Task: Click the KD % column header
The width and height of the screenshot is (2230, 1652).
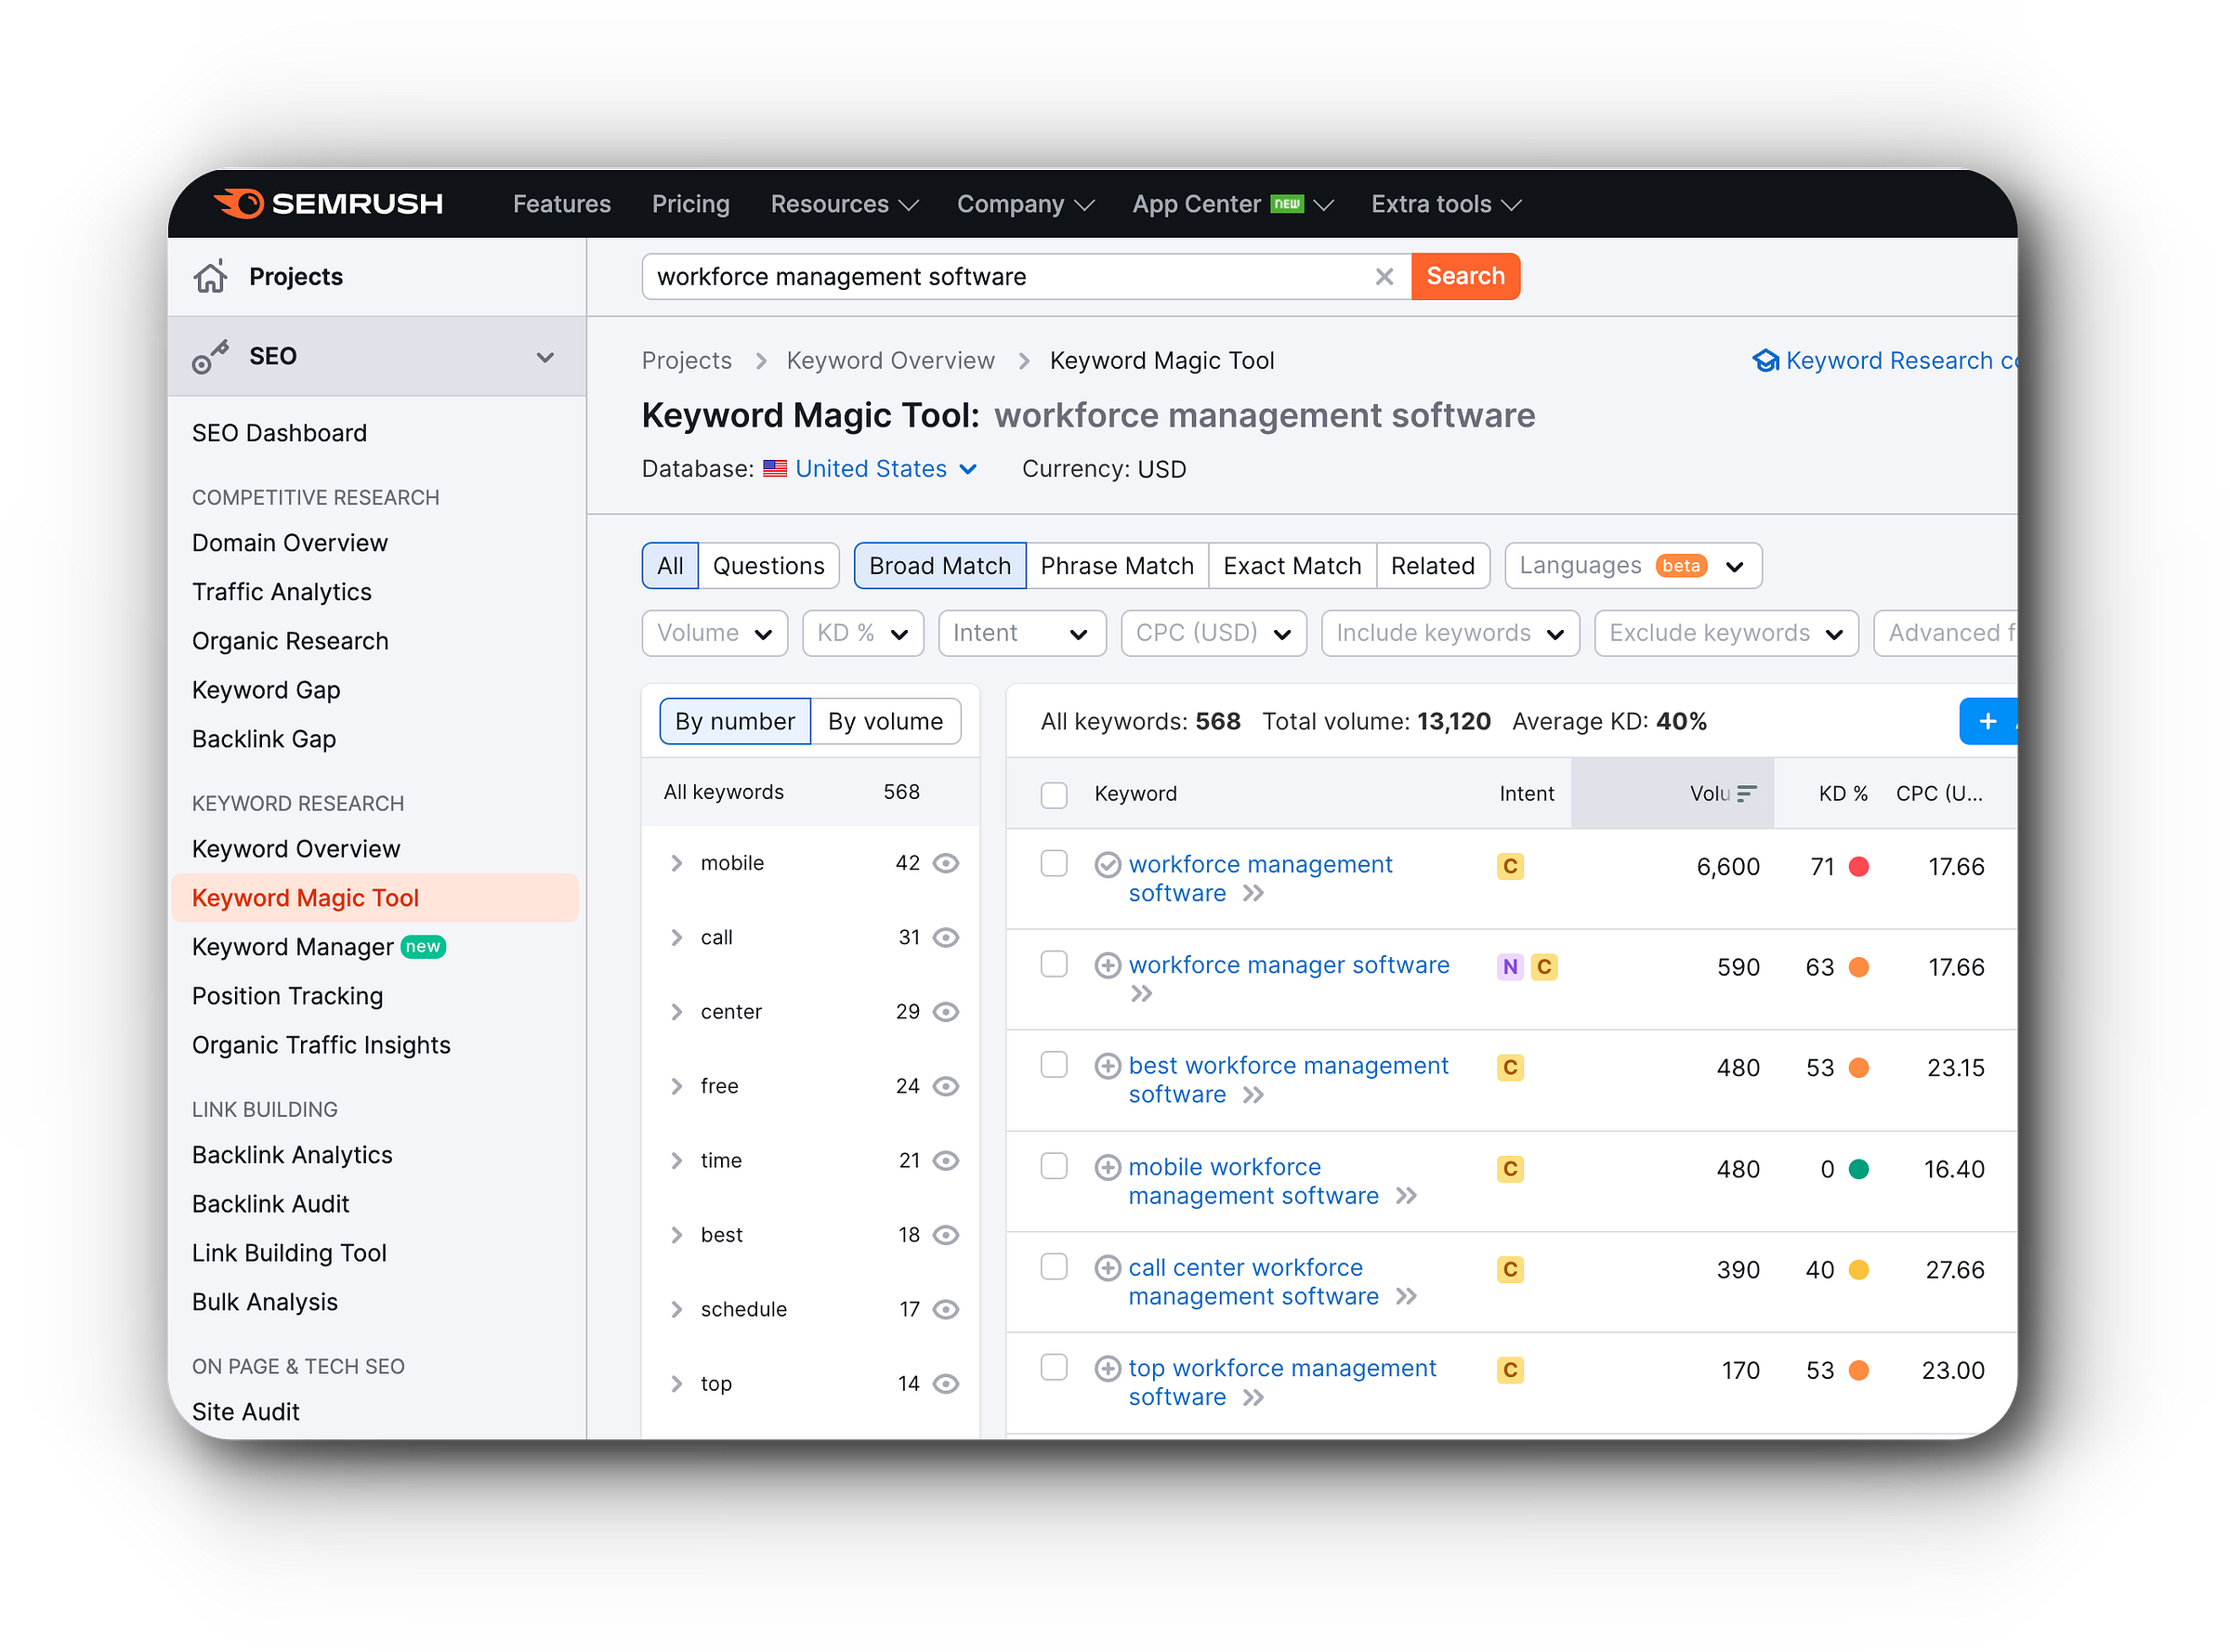Action: pos(1843,794)
